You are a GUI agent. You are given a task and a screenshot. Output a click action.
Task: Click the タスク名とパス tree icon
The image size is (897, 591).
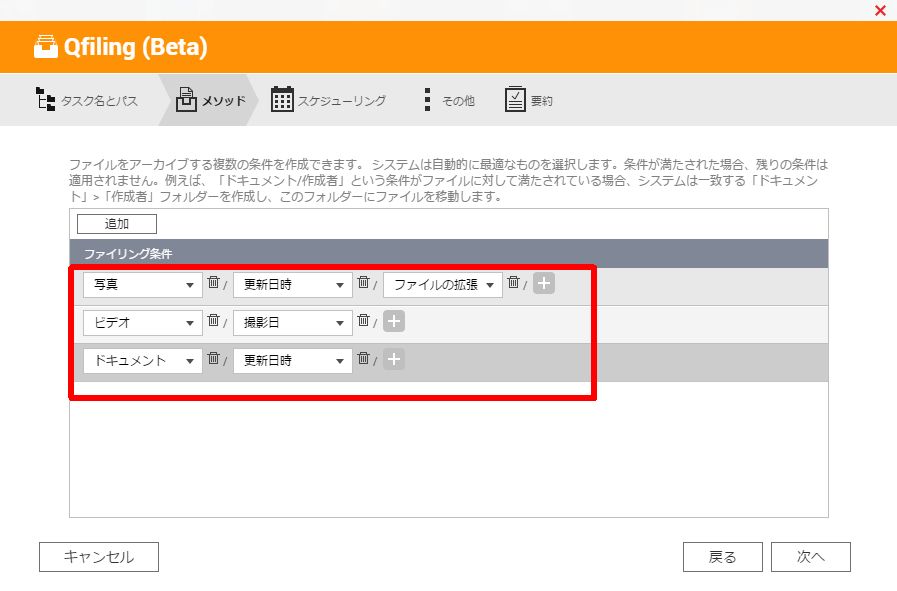[45, 99]
